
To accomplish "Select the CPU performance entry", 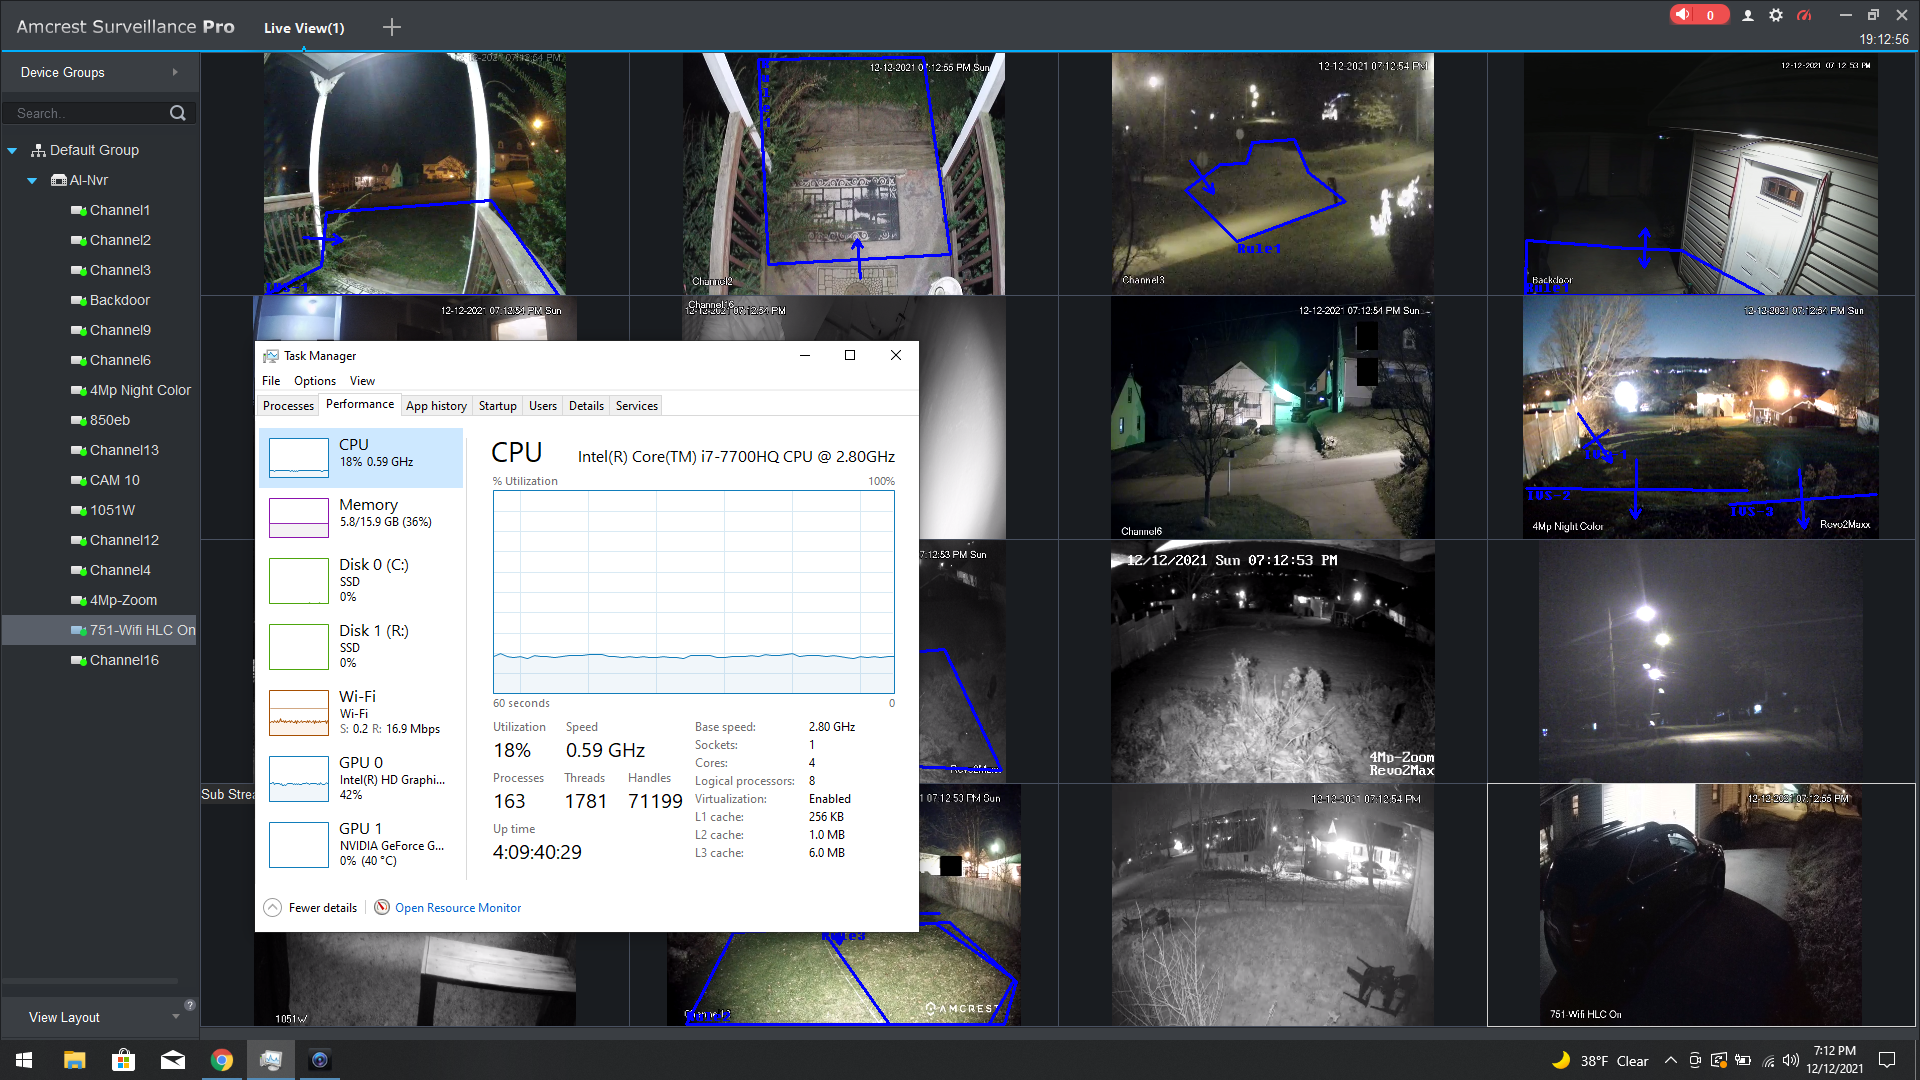I will pyautogui.click(x=361, y=458).
